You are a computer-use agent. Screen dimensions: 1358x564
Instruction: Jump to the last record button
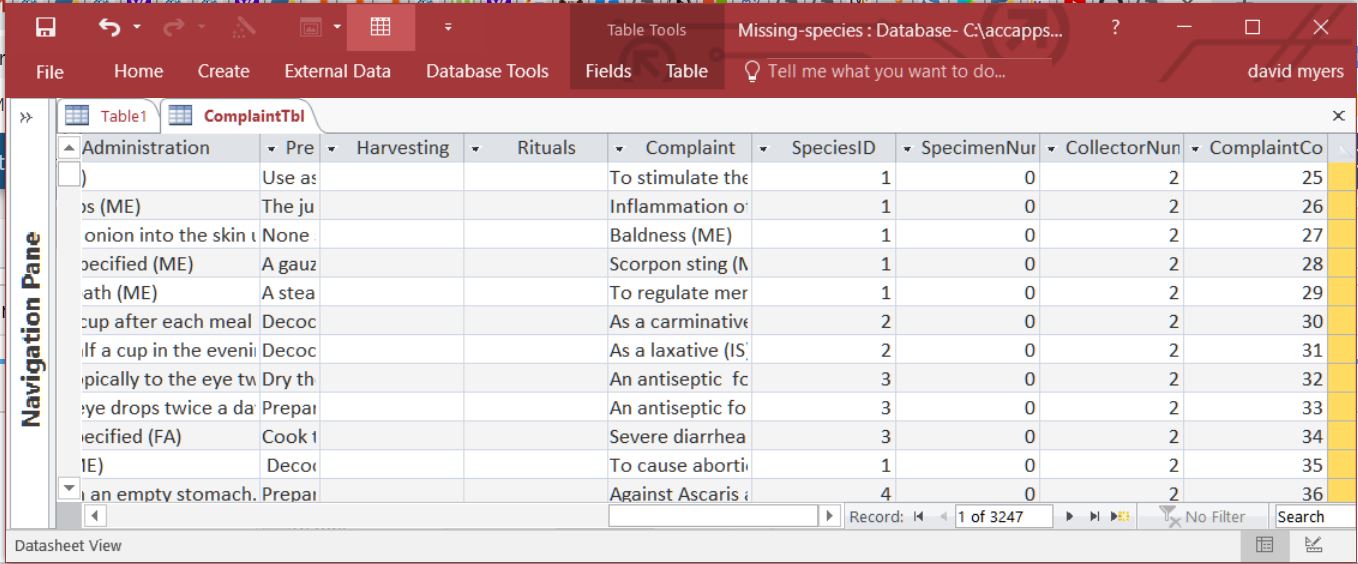coord(1095,517)
